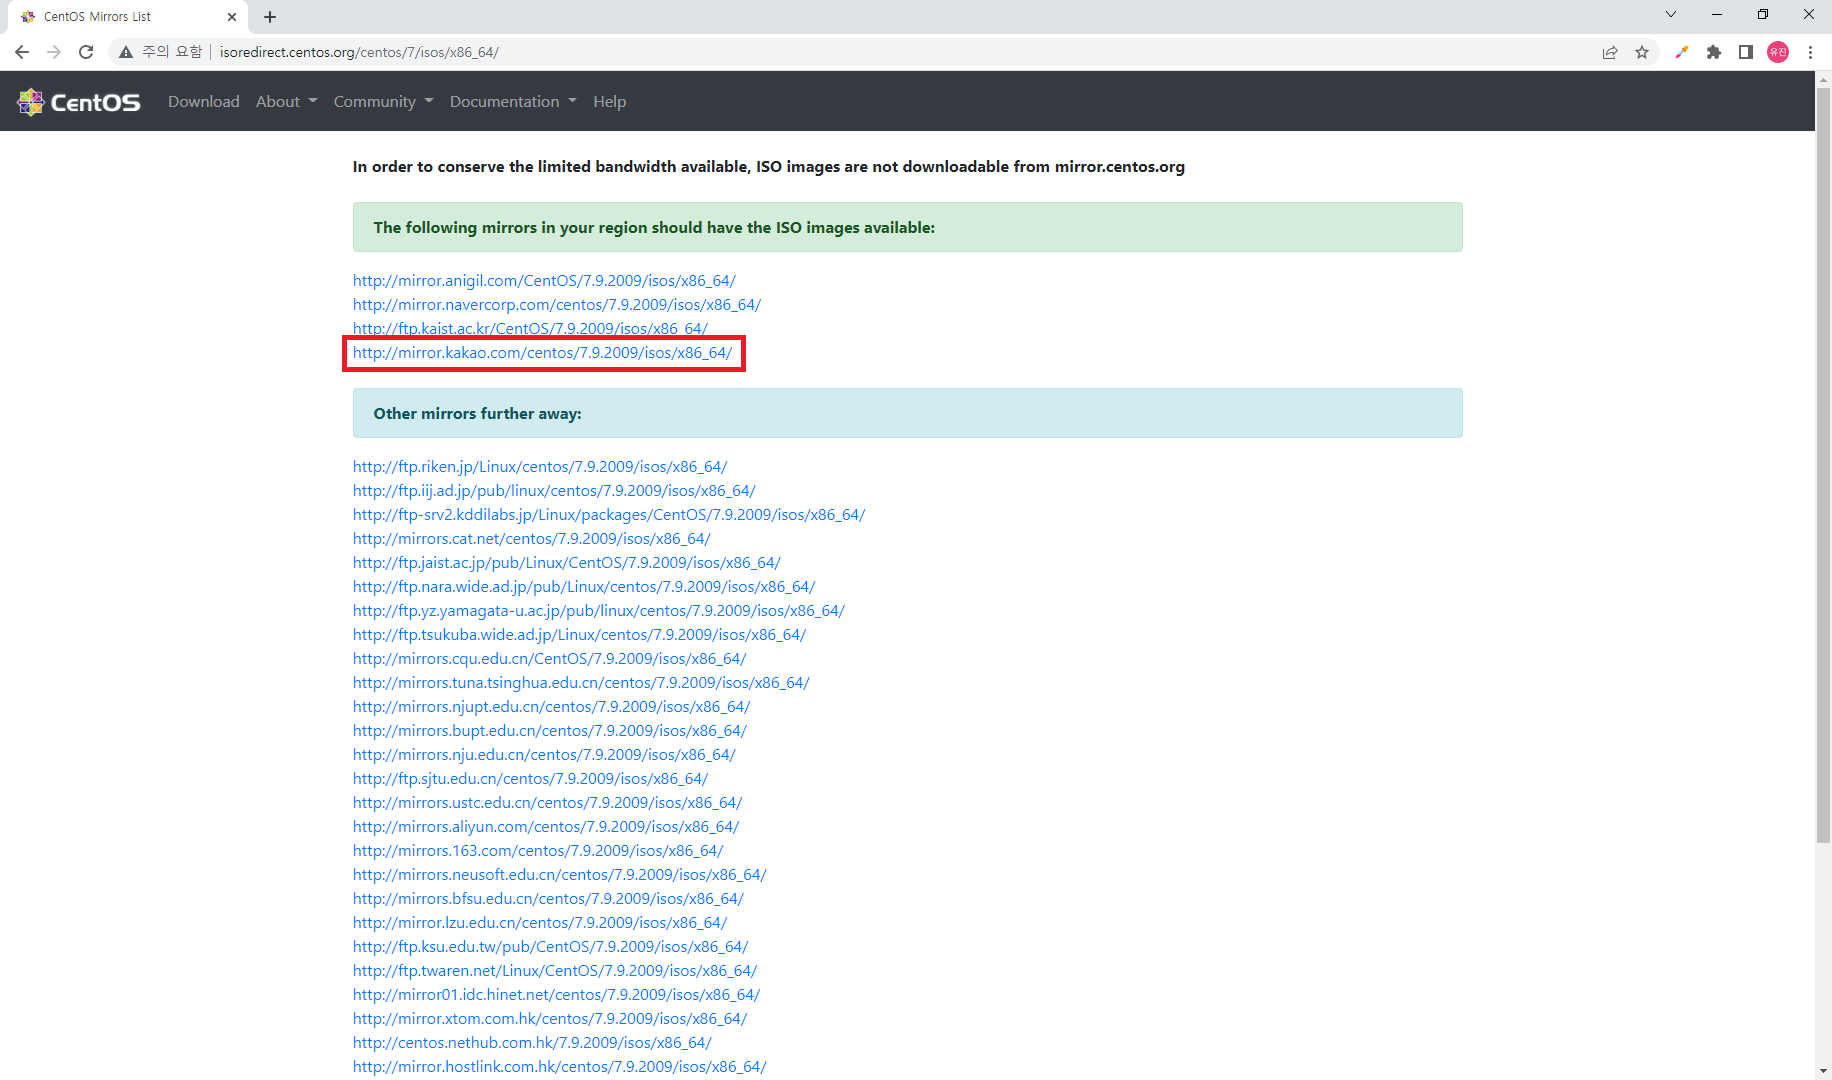Open the ftp.jaist.ac.jp mirror link
The height and width of the screenshot is (1080, 1832).
point(567,563)
